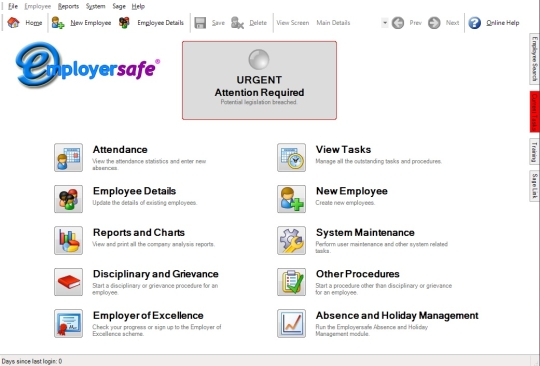Click 'Manage all the outstanding tasks' description
540x366 pixels.
pyautogui.click(x=378, y=161)
